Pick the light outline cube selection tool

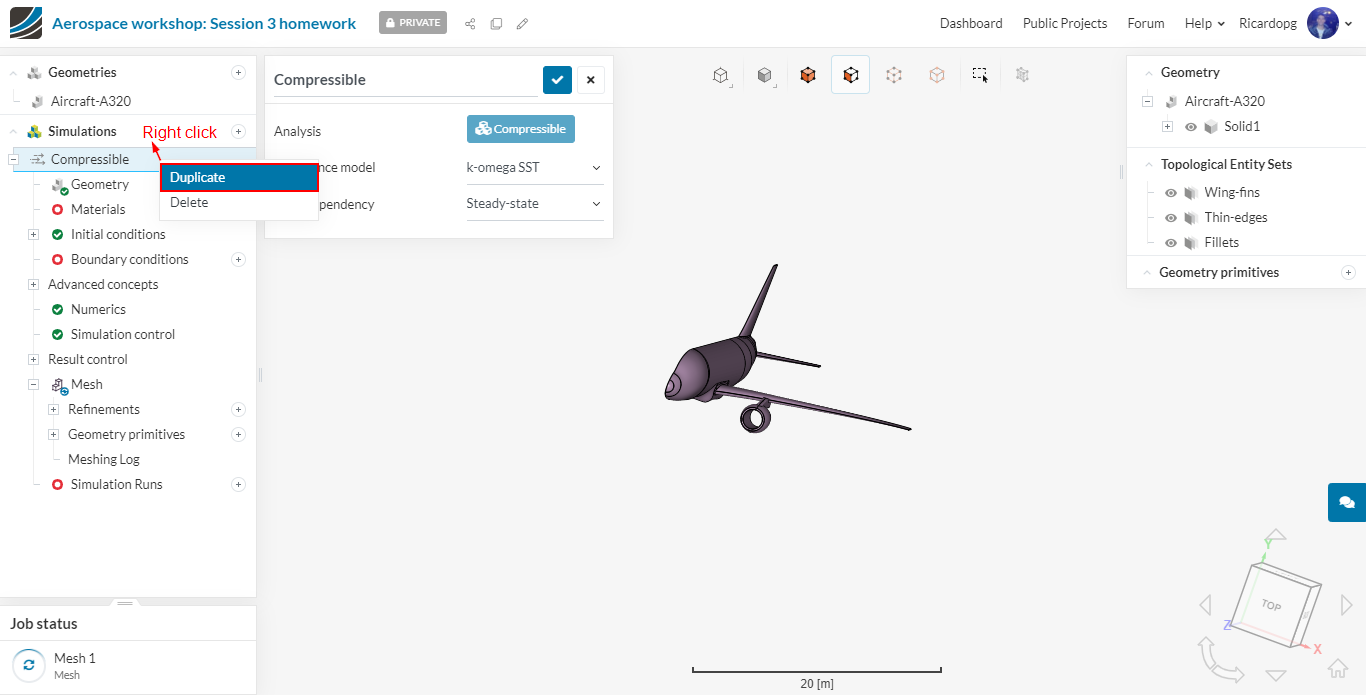(937, 75)
